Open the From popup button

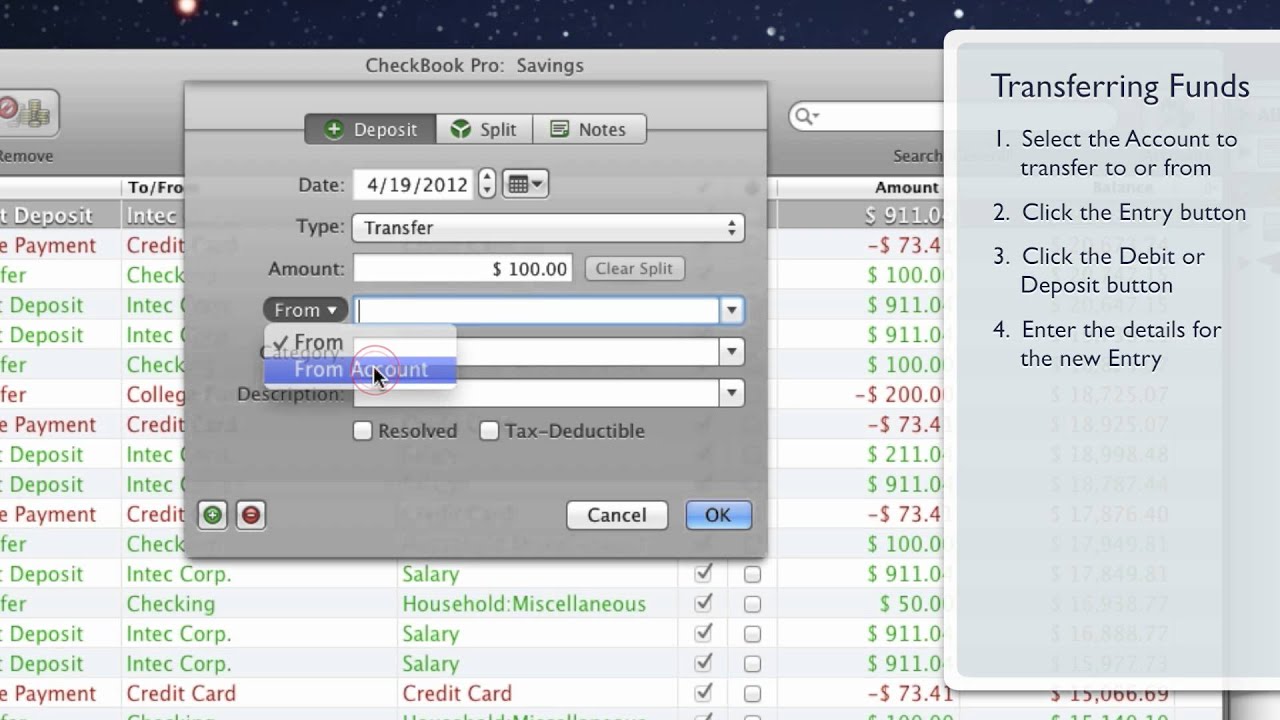tap(305, 311)
